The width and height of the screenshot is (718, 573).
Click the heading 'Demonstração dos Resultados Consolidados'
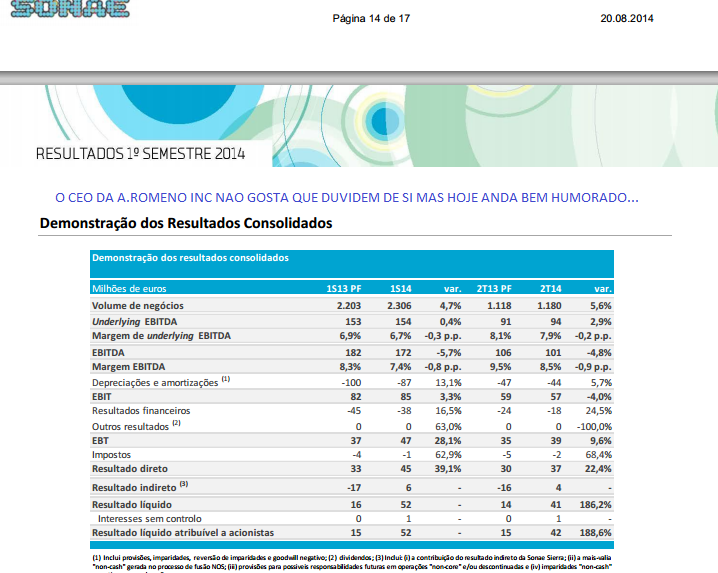click(186, 223)
